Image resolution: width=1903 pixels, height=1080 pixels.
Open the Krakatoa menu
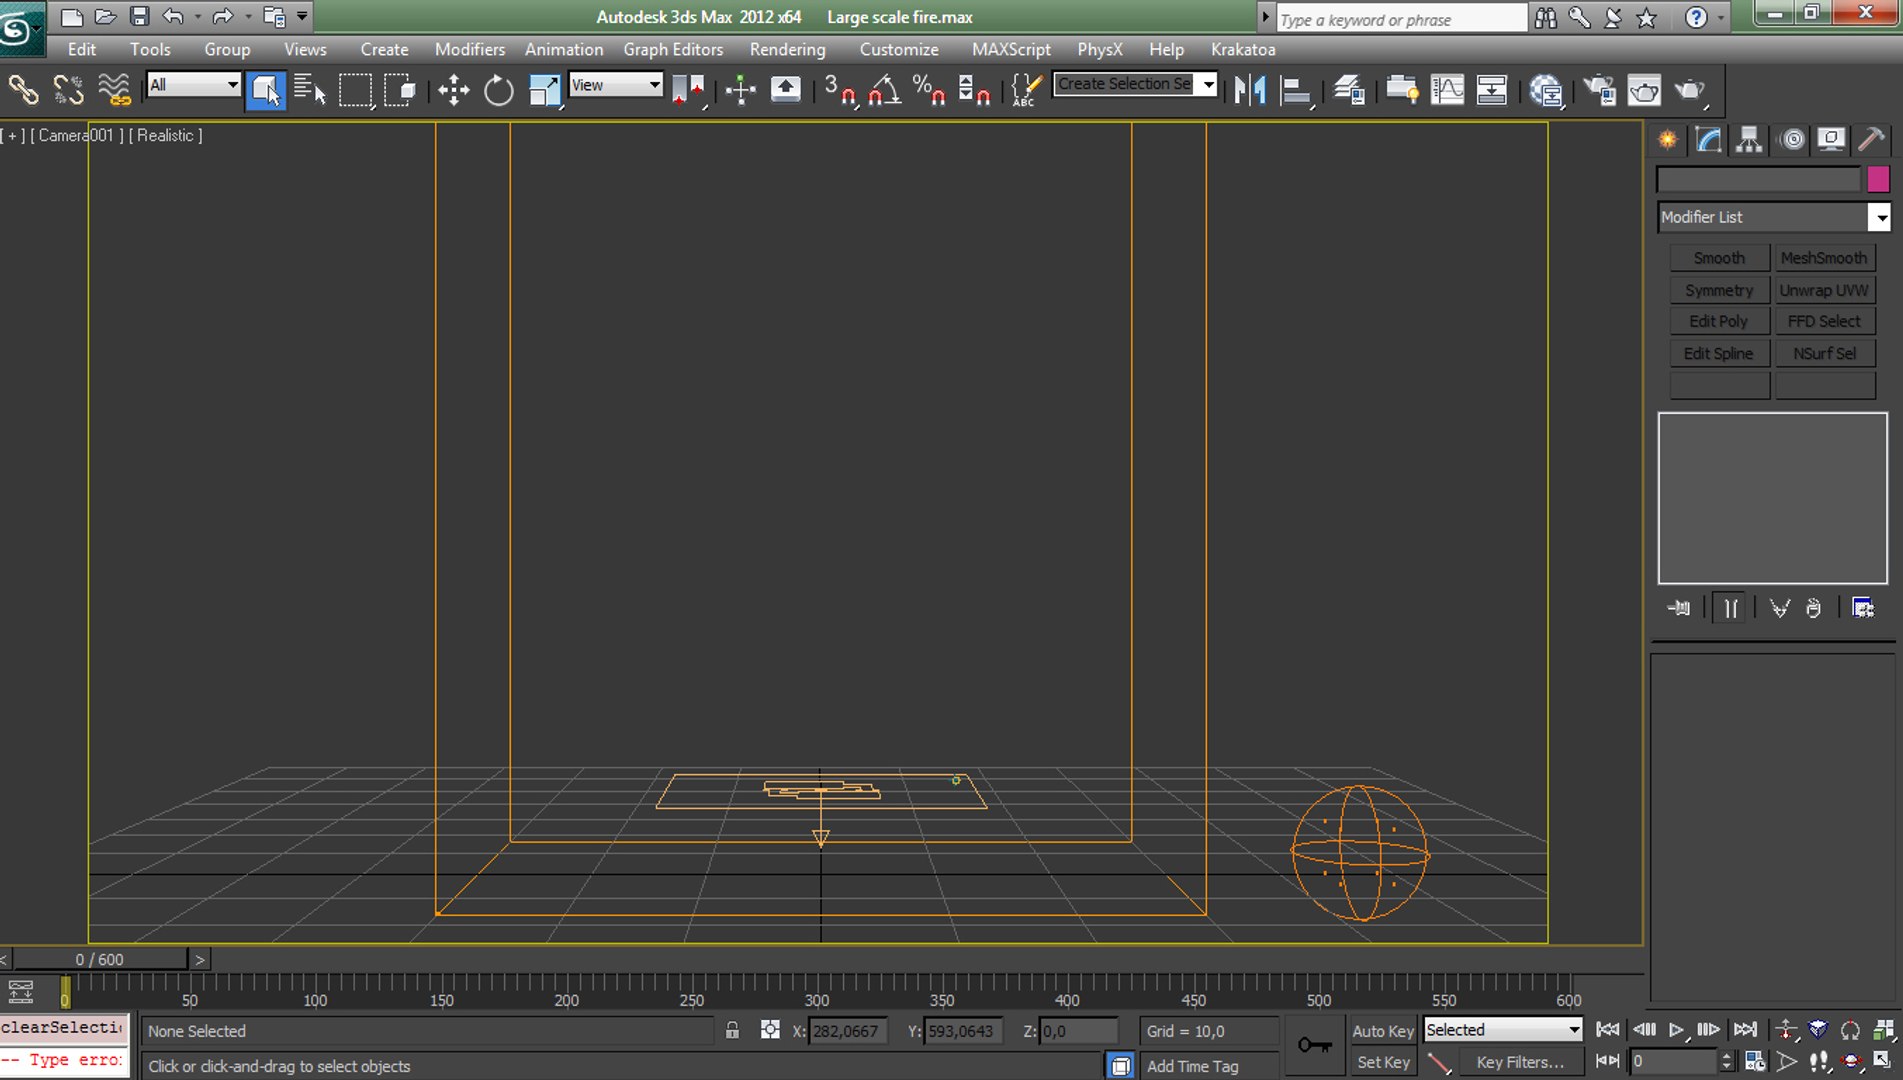(1243, 49)
